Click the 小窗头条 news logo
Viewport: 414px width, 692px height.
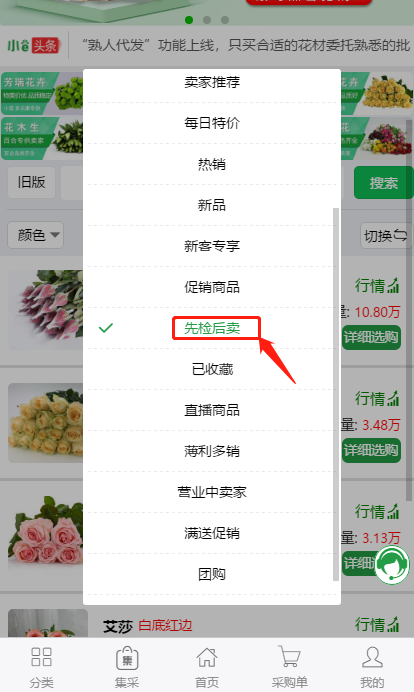(33, 45)
